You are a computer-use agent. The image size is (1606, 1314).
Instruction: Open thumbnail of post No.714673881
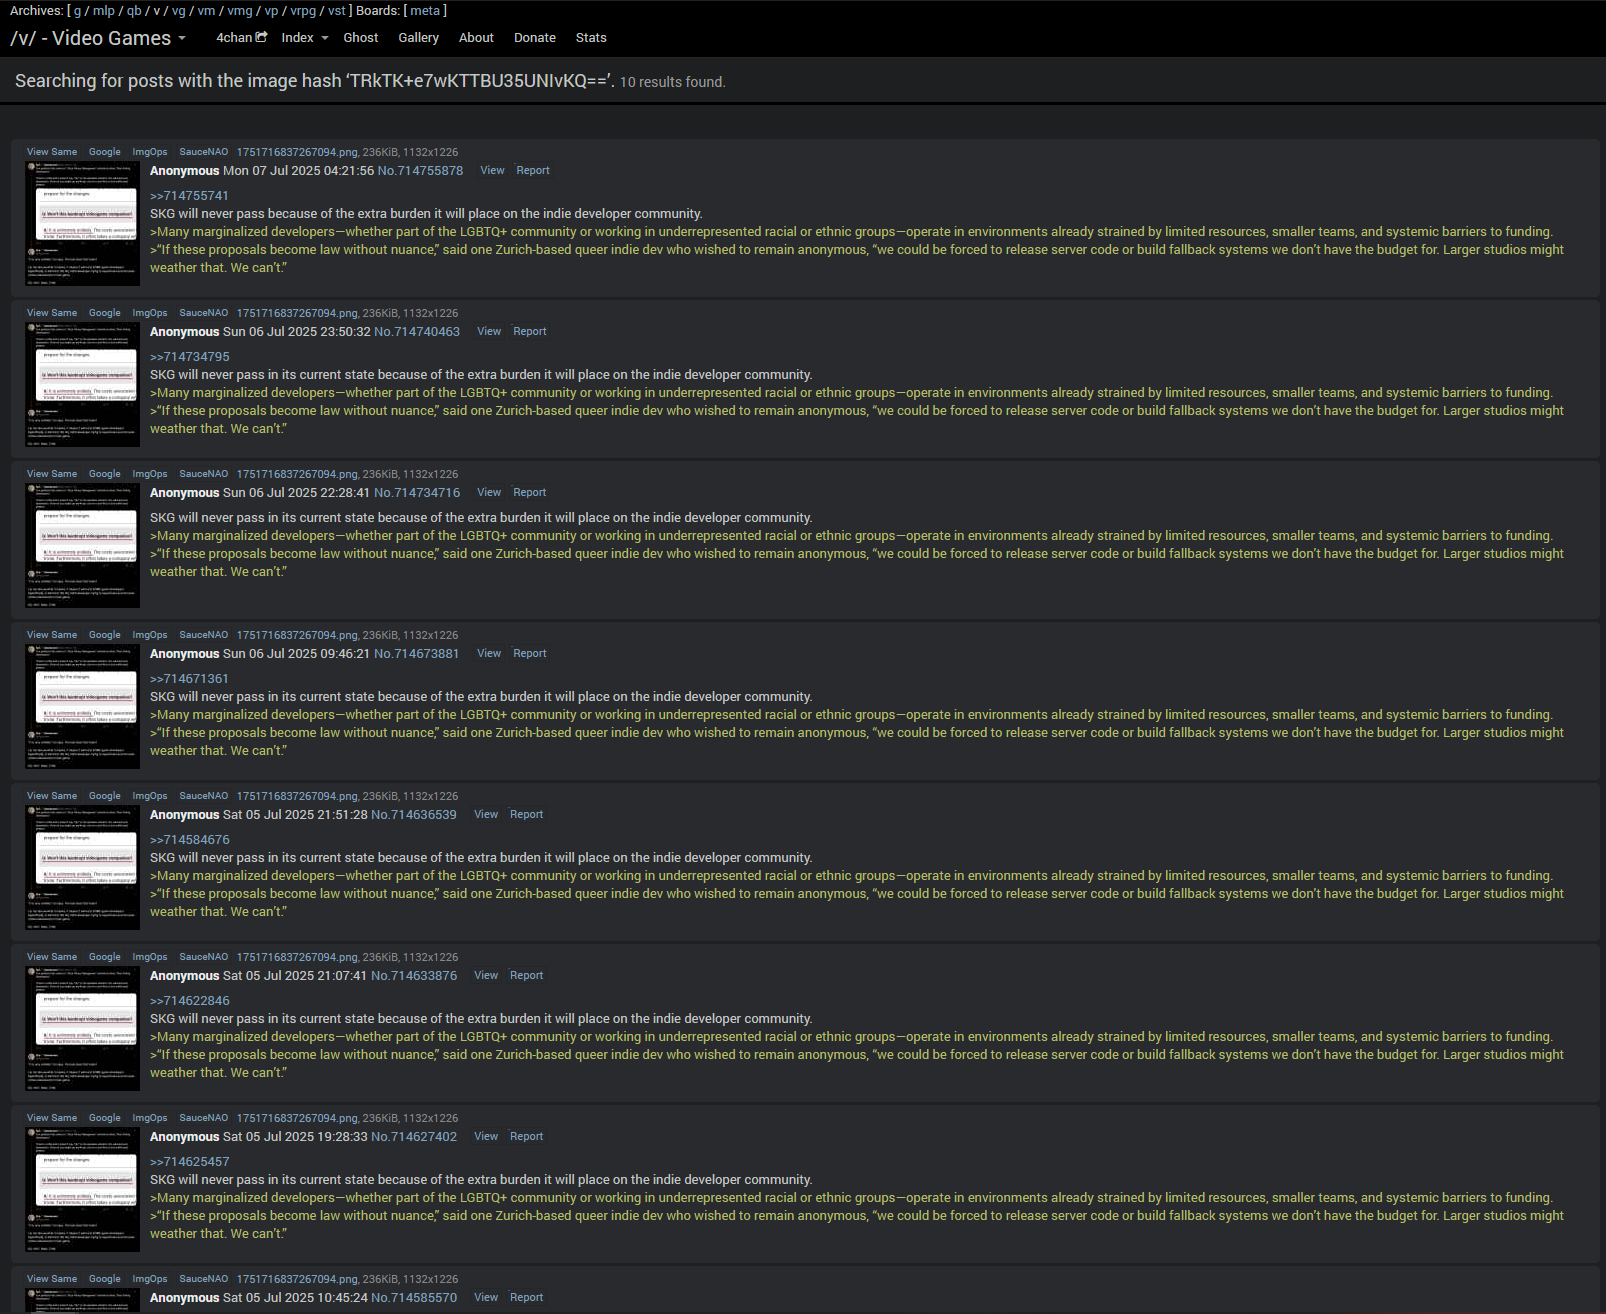pos(82,707)
